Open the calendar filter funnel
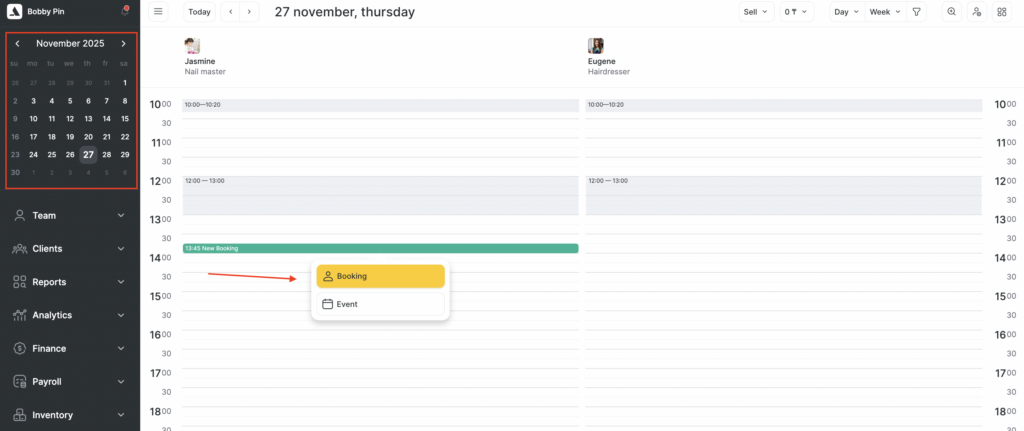 (x=917, y=12)
